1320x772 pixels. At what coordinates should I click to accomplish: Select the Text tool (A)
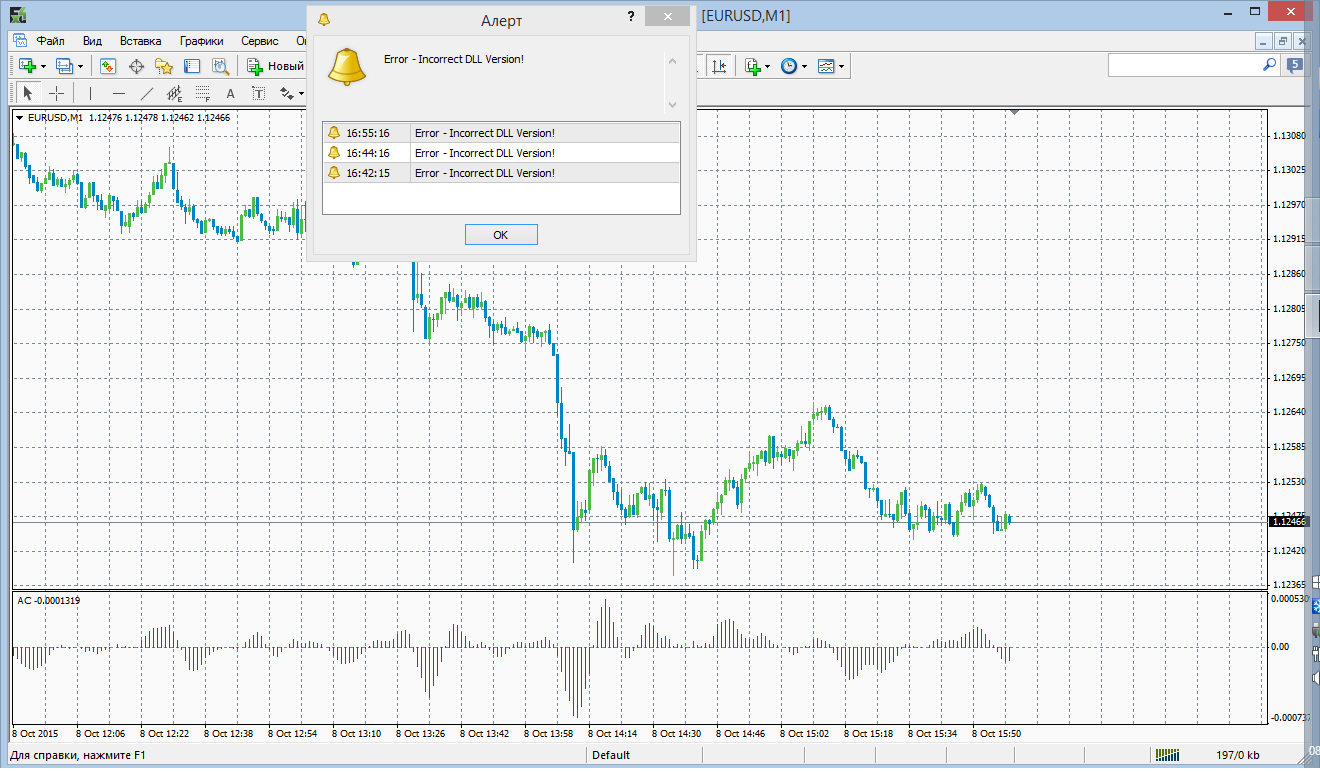point(230,93)
